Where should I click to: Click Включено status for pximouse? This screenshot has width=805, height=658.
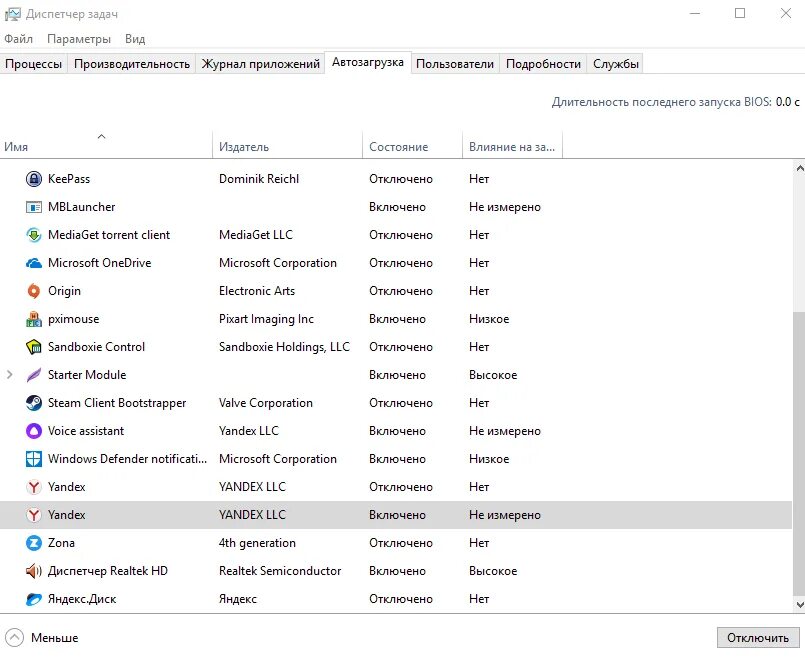pos(397,319)
